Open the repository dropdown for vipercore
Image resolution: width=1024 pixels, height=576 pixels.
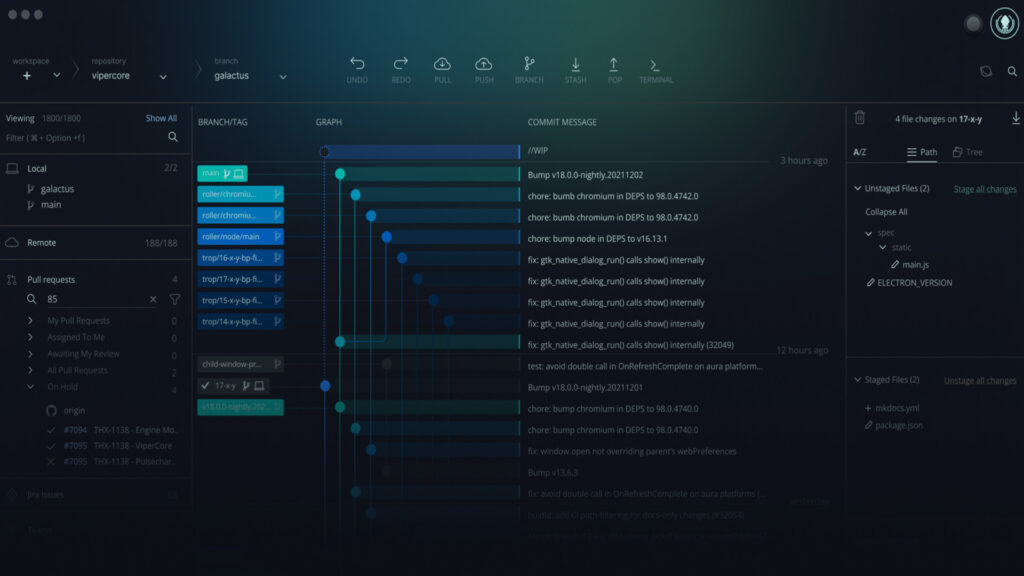tap(163, 76)
